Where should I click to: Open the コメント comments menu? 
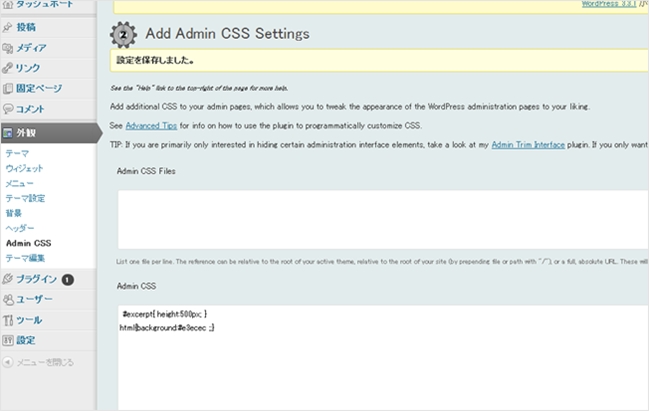click(30, 109)
